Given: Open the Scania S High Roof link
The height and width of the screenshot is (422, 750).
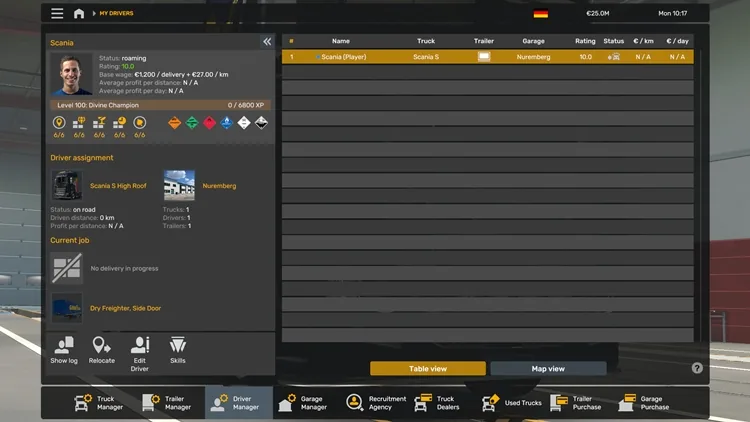Looking at the screenshot, I should pos(118,186).
